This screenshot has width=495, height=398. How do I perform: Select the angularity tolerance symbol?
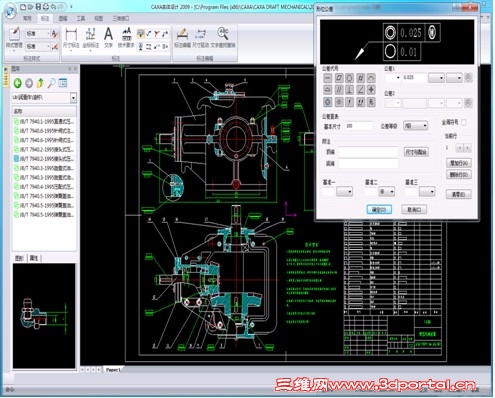tap(360, 90)
